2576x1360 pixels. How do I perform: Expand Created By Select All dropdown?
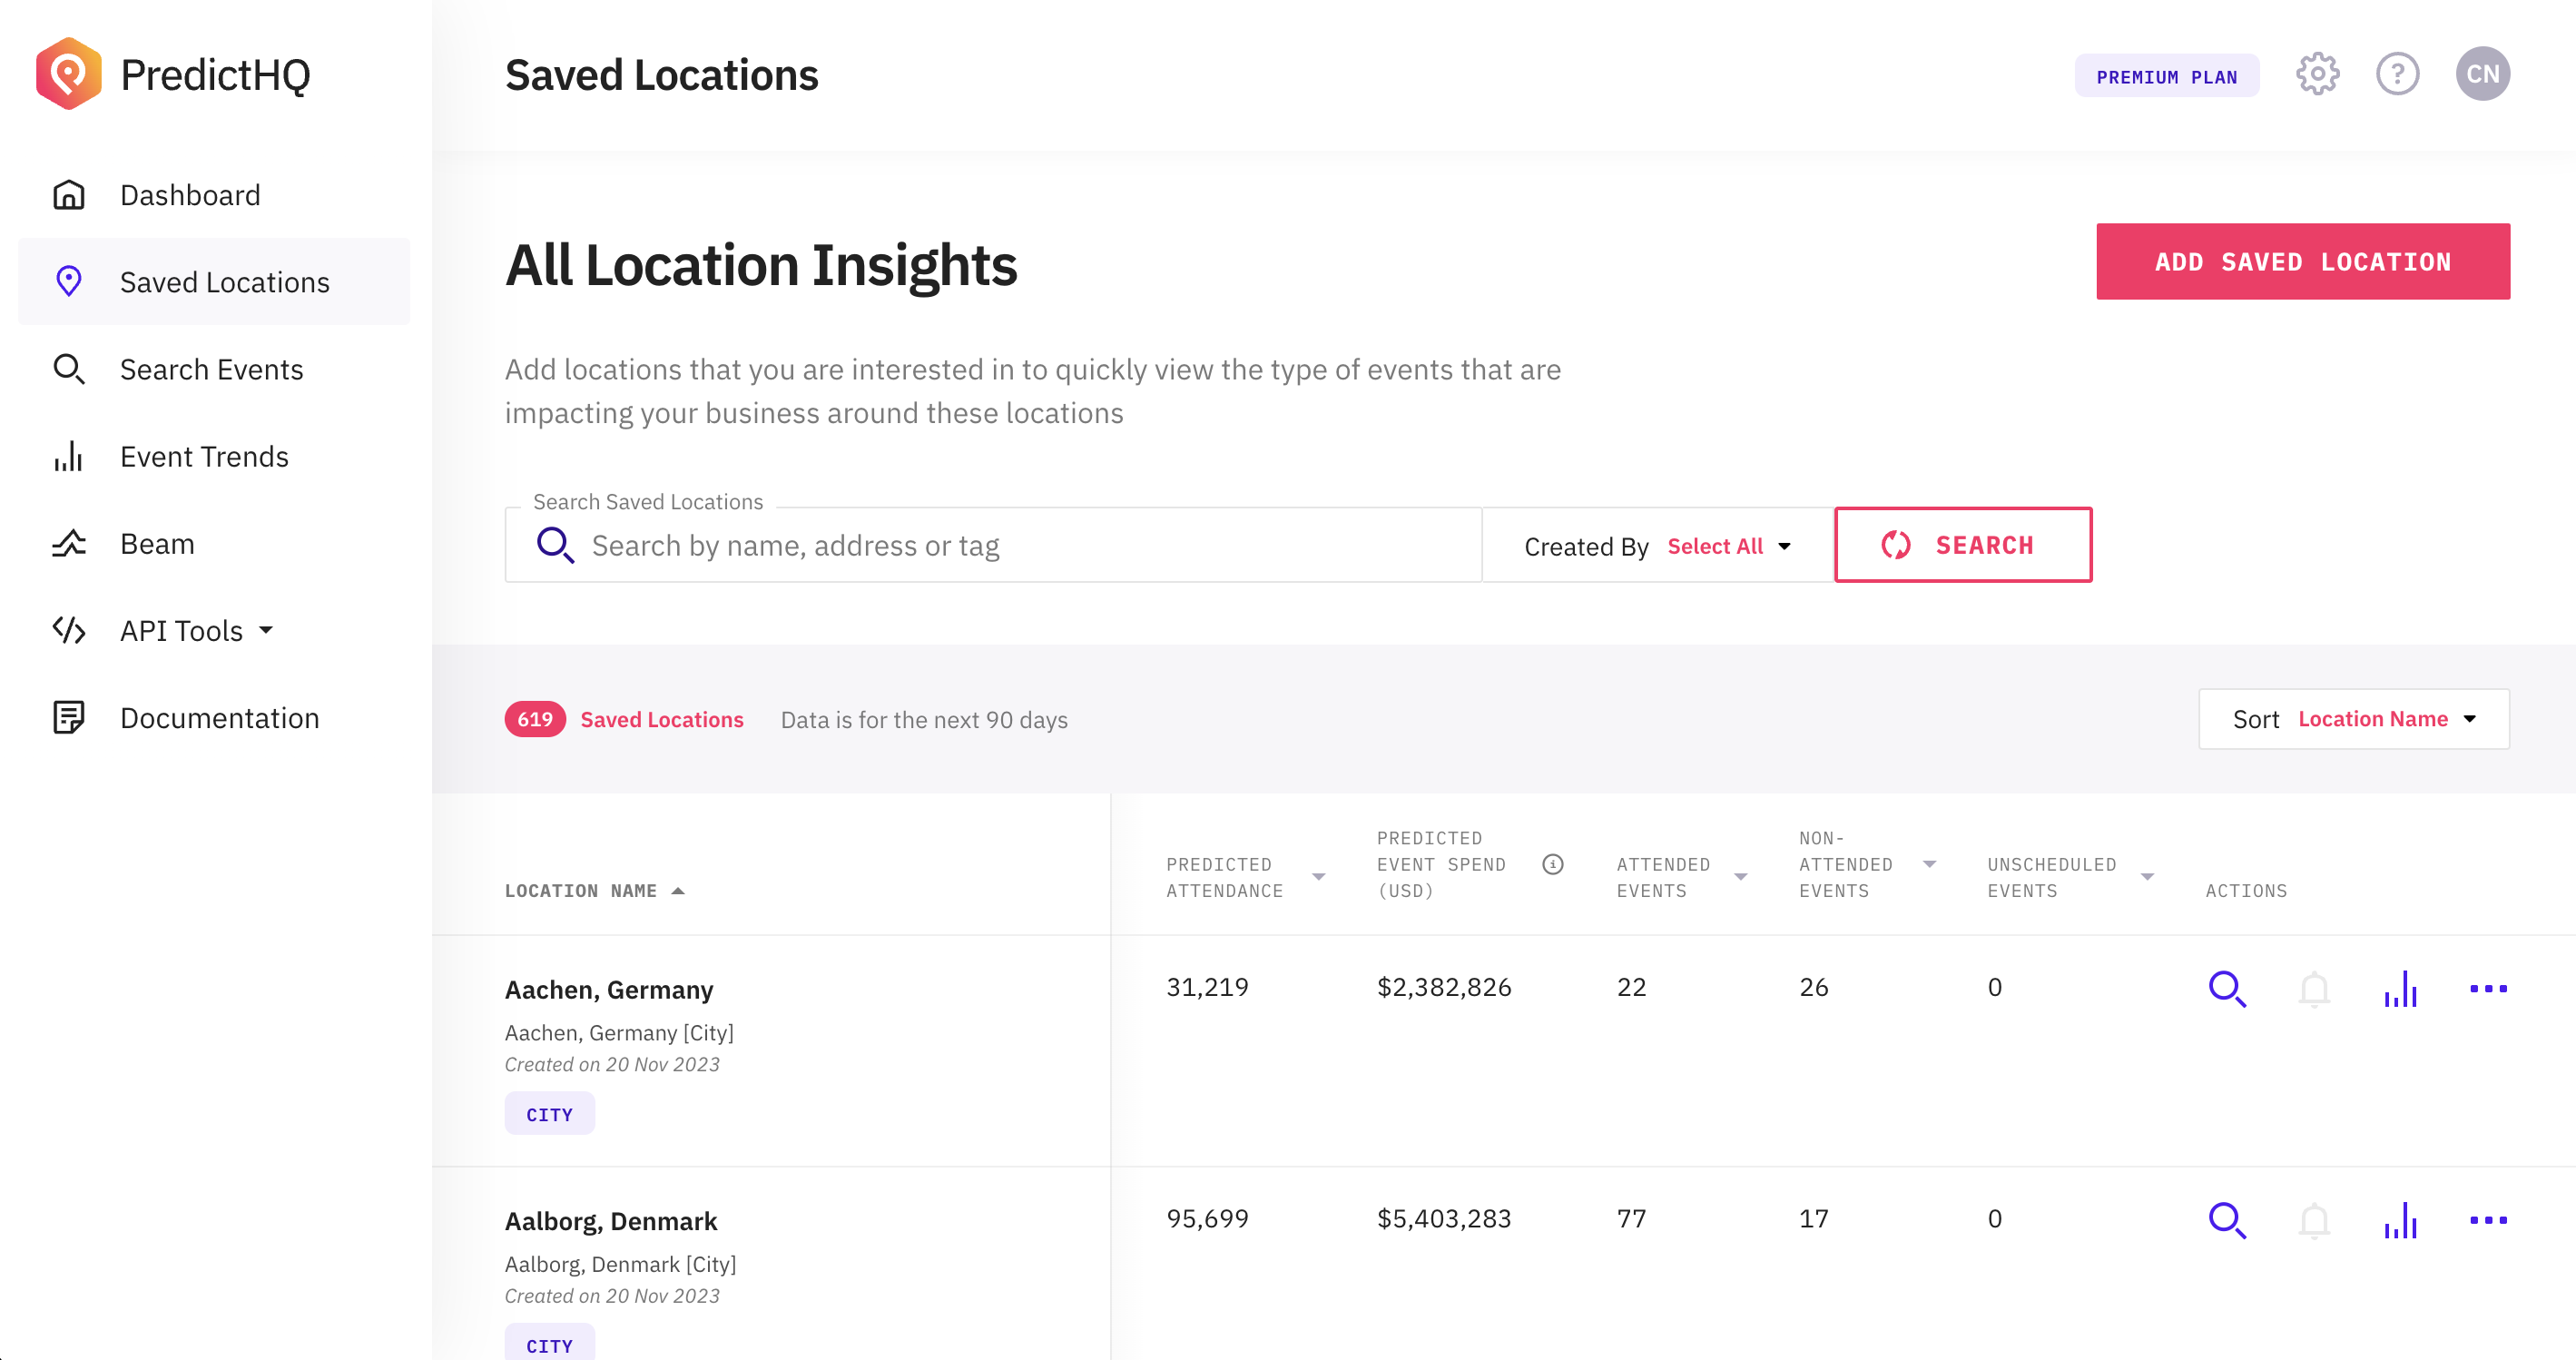click(1728, 546)
